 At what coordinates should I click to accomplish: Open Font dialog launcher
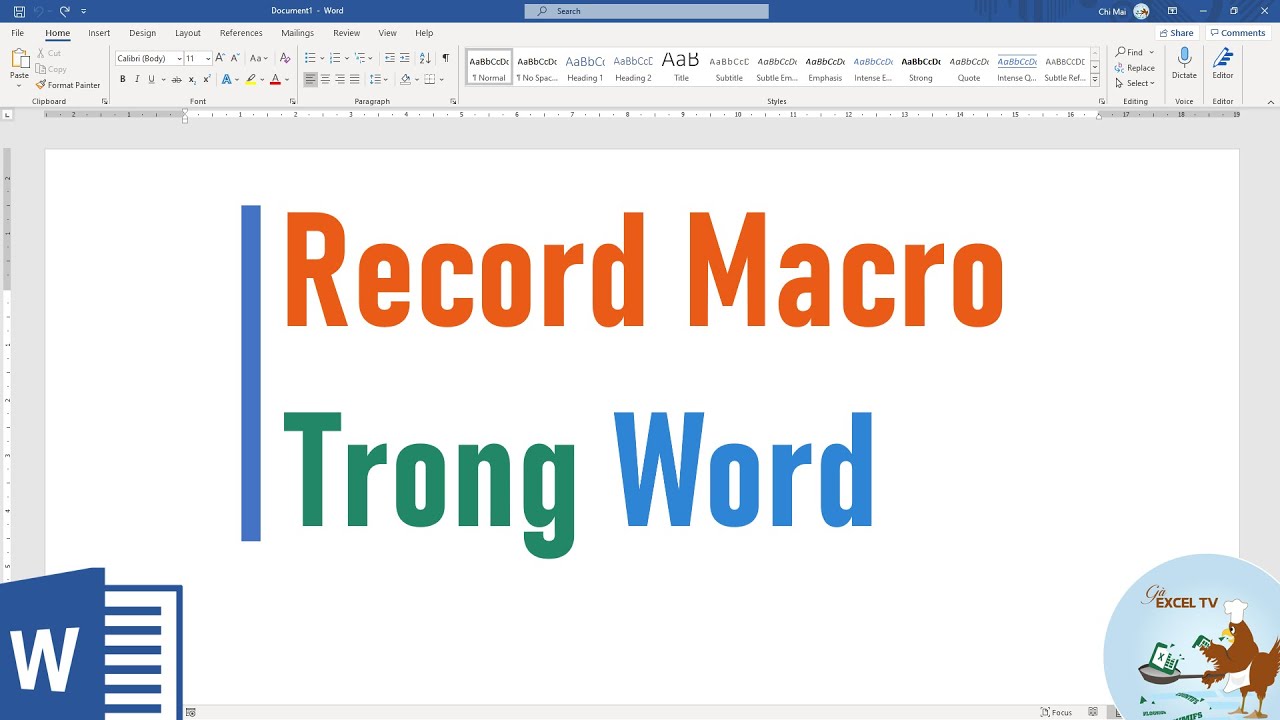[293, 101]
